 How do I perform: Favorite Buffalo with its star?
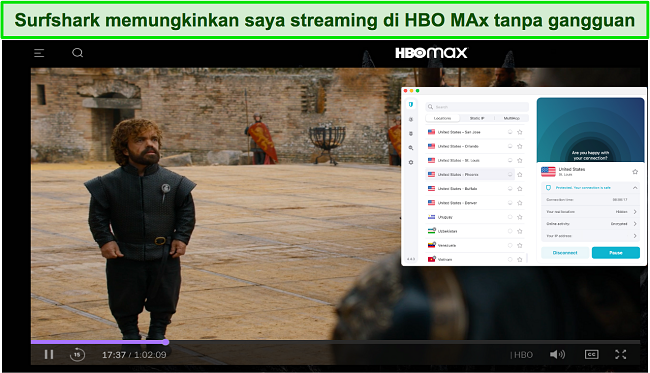click(x=520, y=189)
